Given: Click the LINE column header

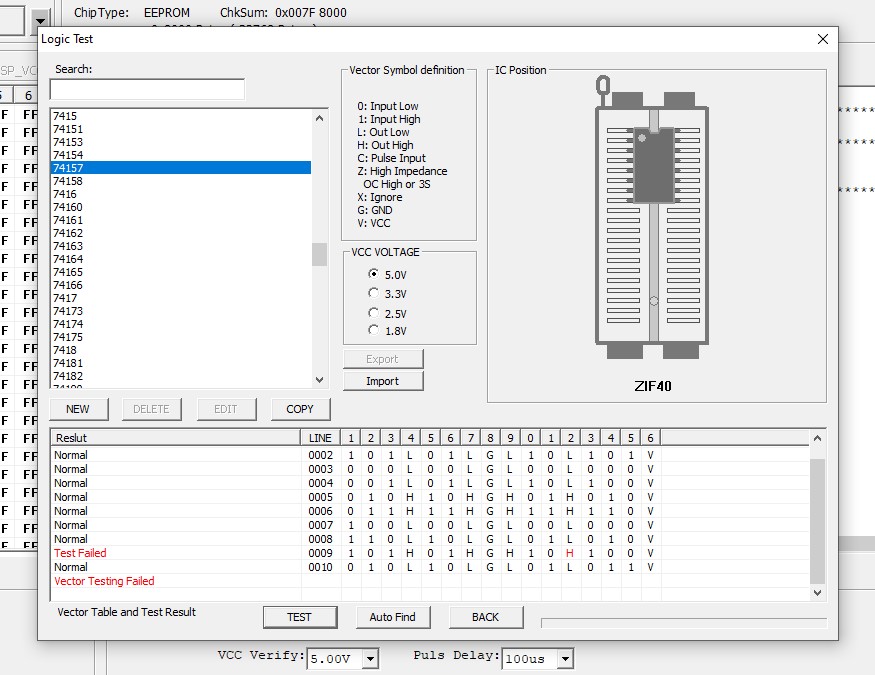Looking at the screenshot, I should click(x=320, y=438).
